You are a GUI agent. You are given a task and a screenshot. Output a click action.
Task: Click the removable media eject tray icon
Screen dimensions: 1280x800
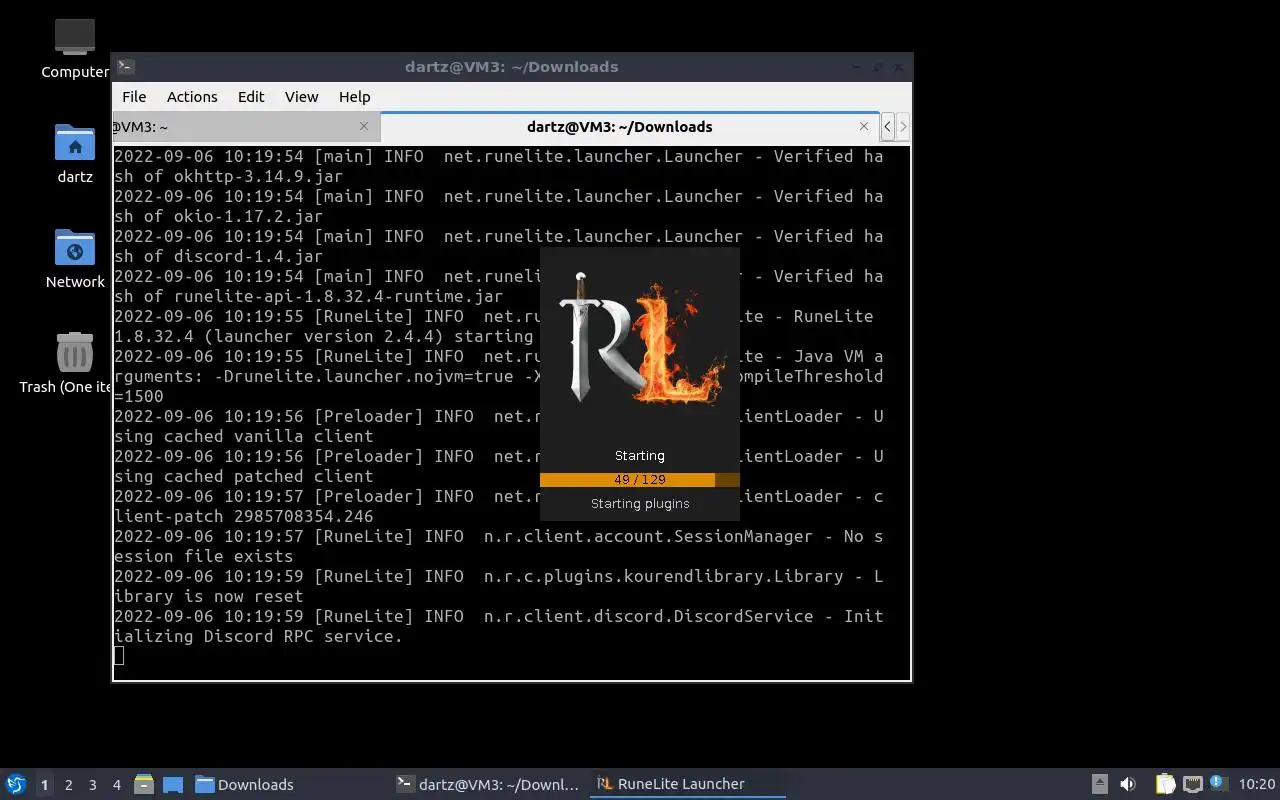[1099, 784]
